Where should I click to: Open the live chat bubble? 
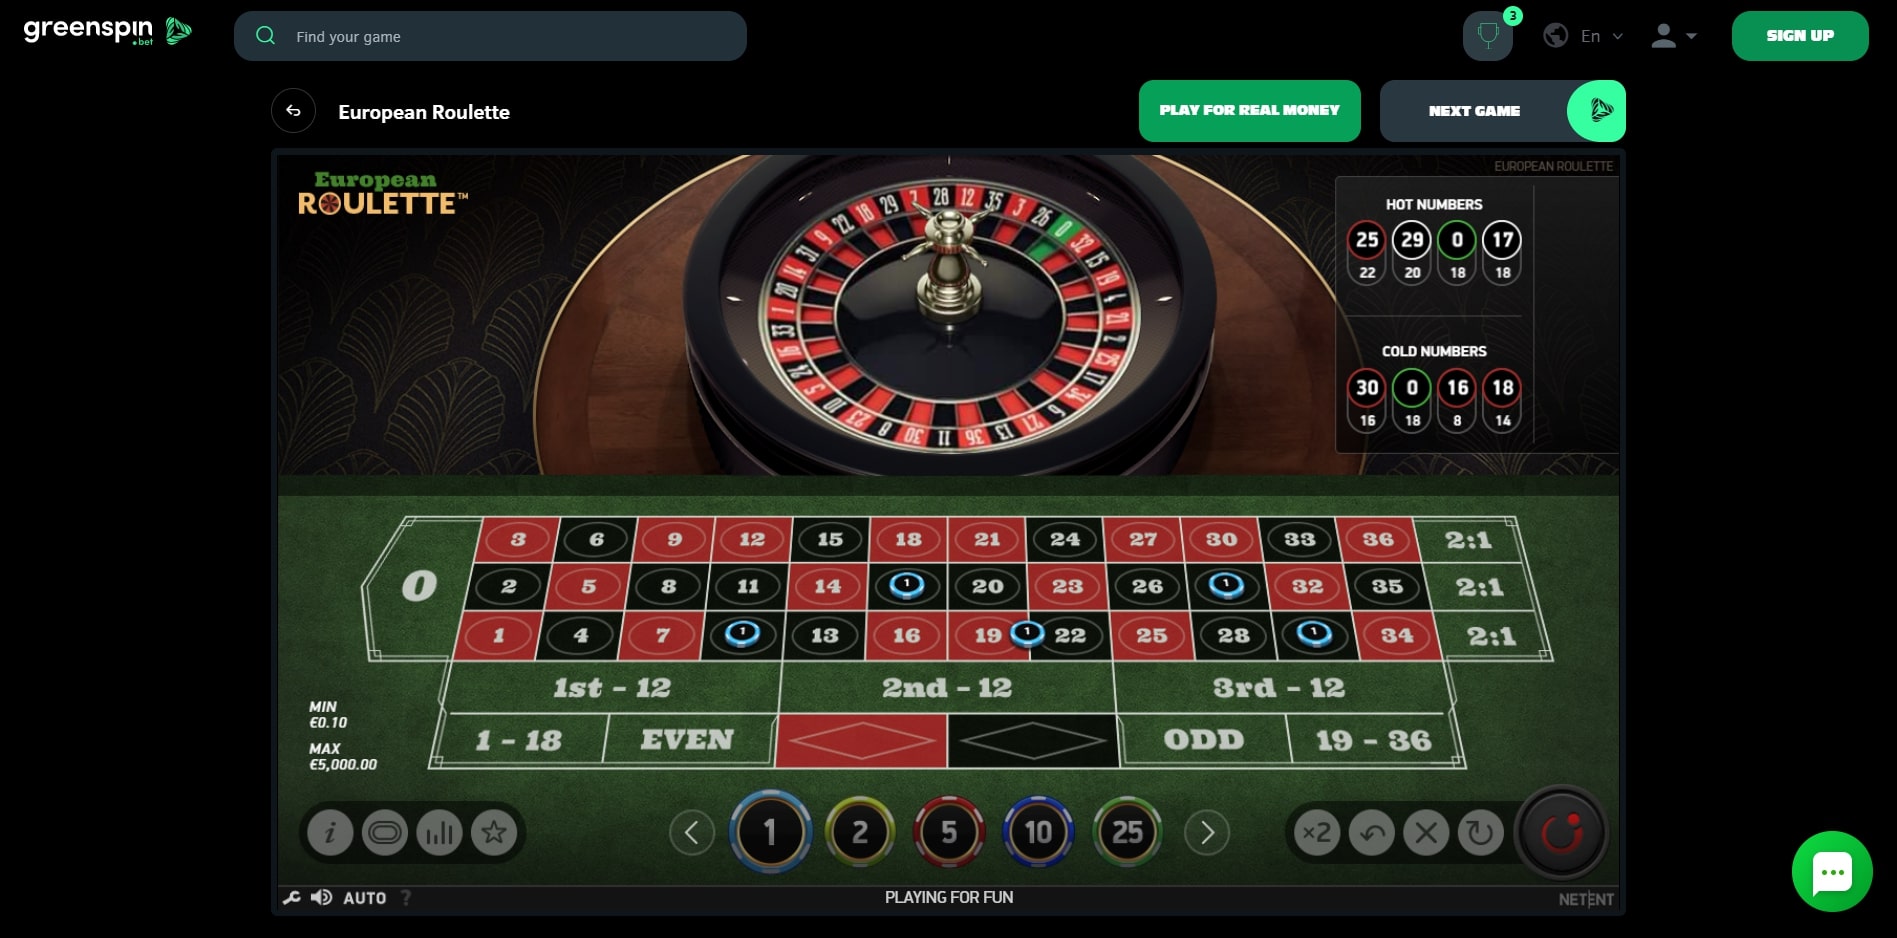pyautogui.click(x=1832, y=871)
